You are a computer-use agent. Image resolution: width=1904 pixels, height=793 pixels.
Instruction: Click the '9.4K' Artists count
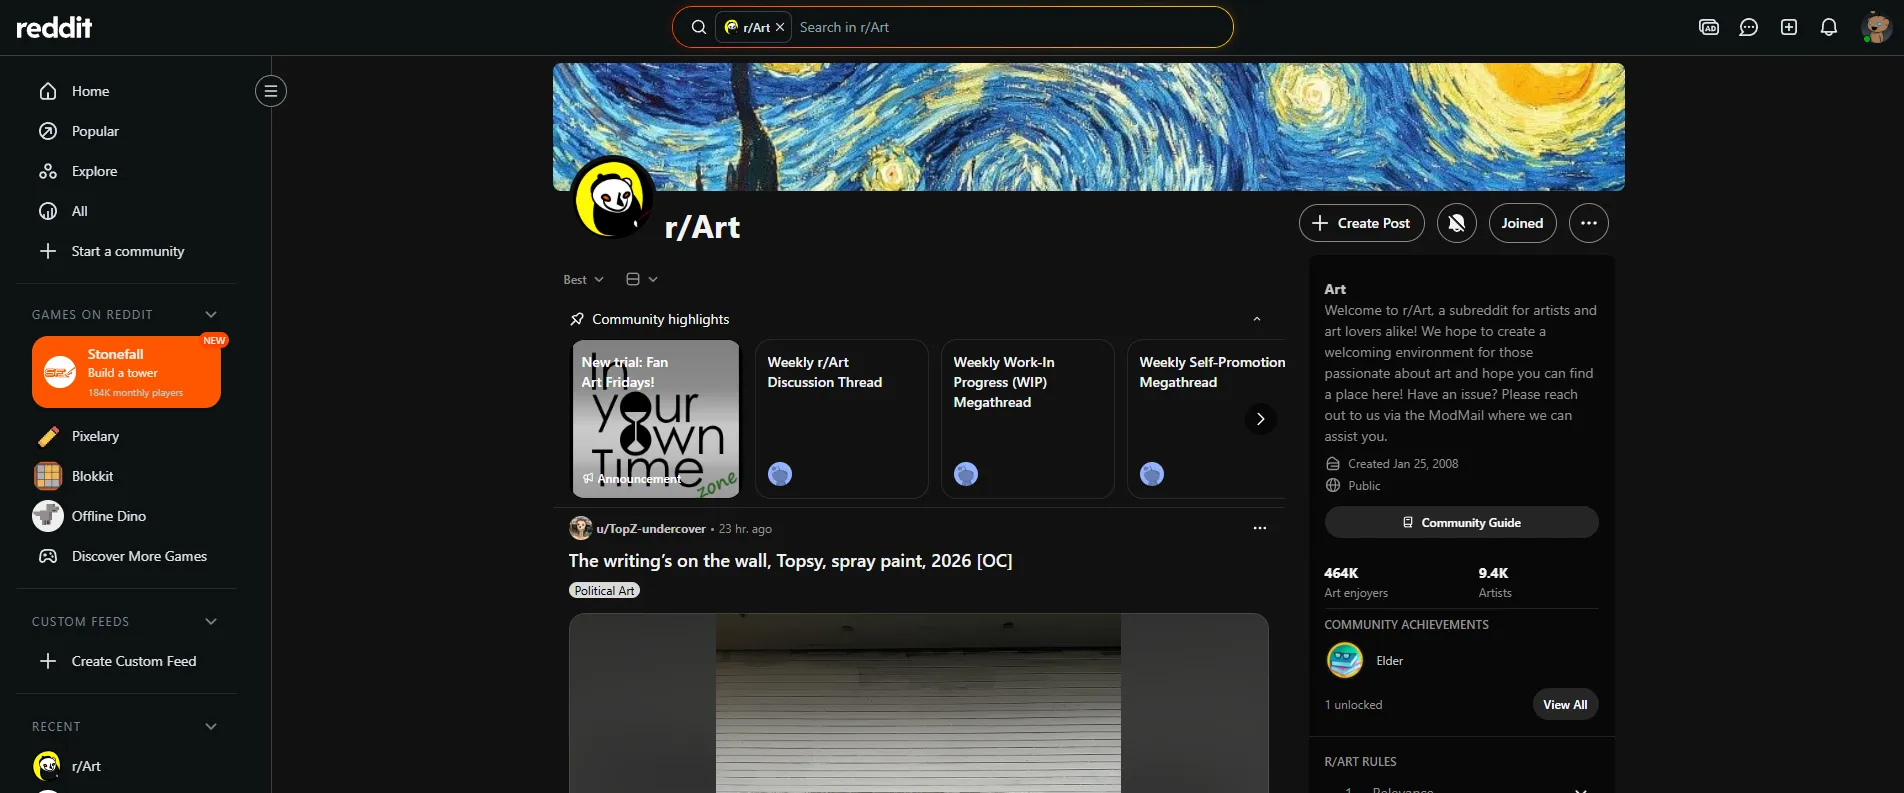1493,573
